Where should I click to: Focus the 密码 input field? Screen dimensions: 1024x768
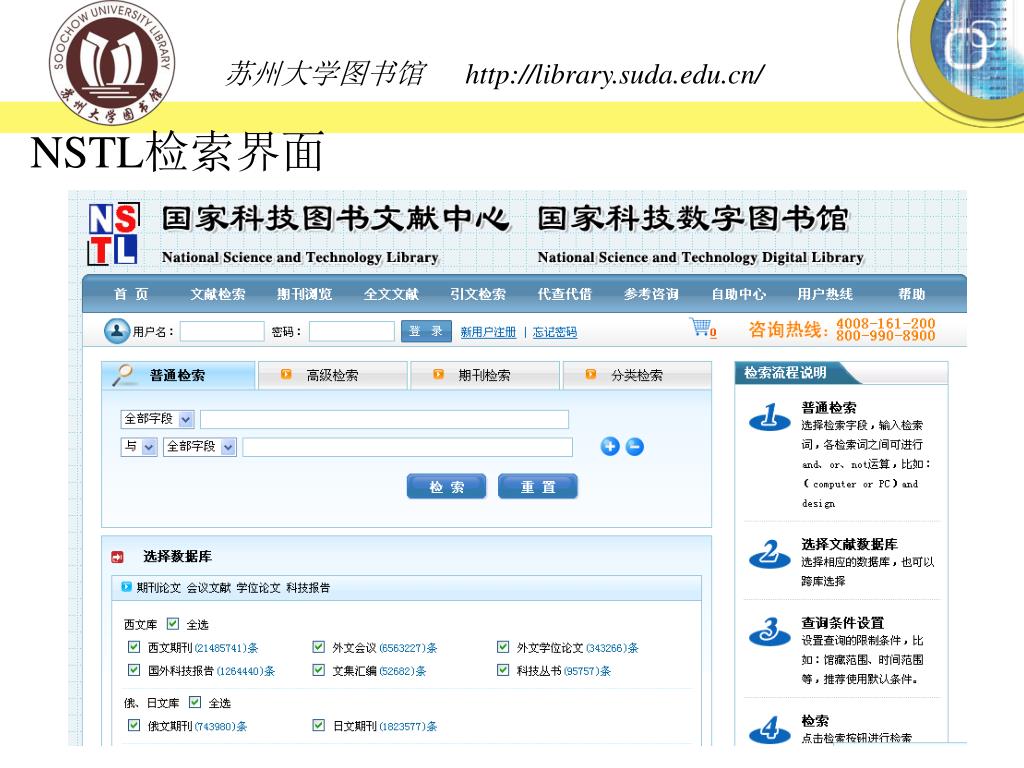352,331
